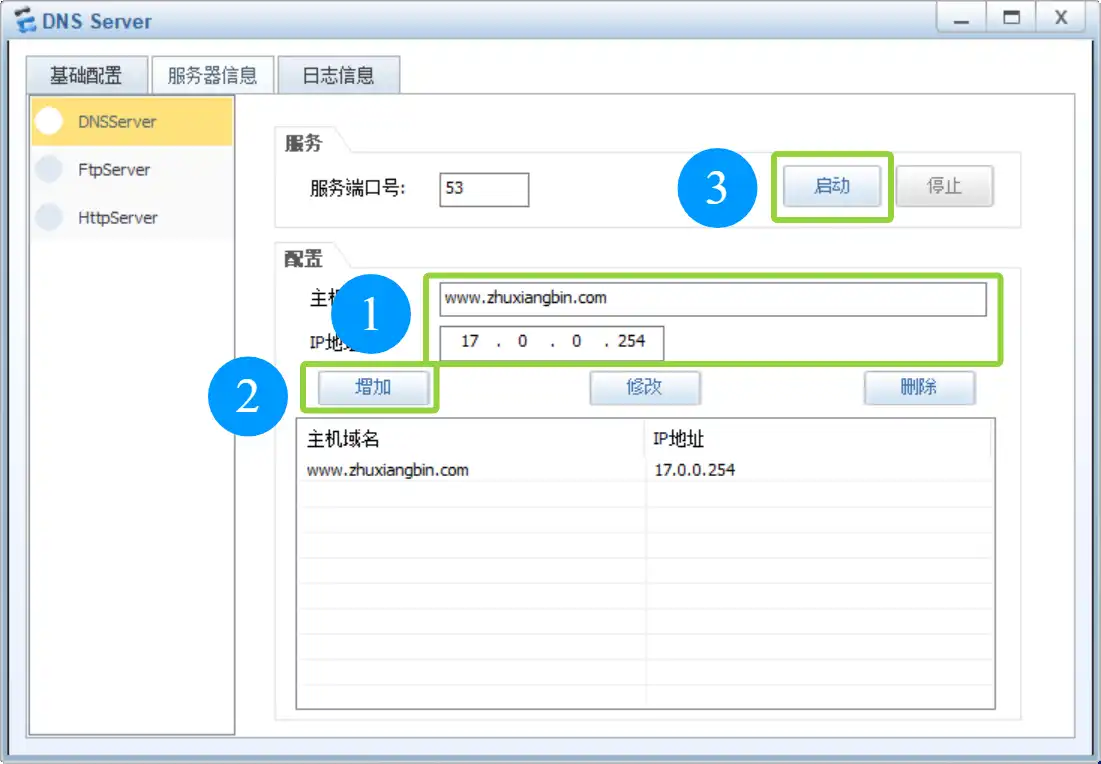Maximize the DNS Server window
The image size is (1101, 764).
click(1011, 18)
